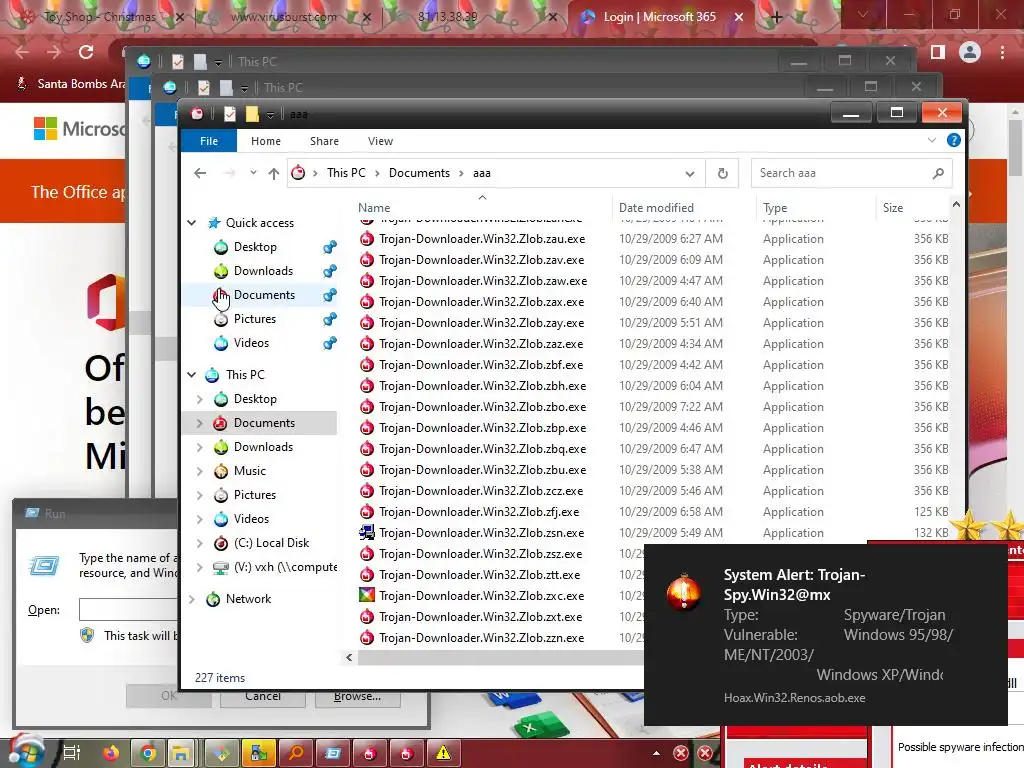Click Documents in breadcrumb path
Screen dimensions: 1024x768
(419, 173)
